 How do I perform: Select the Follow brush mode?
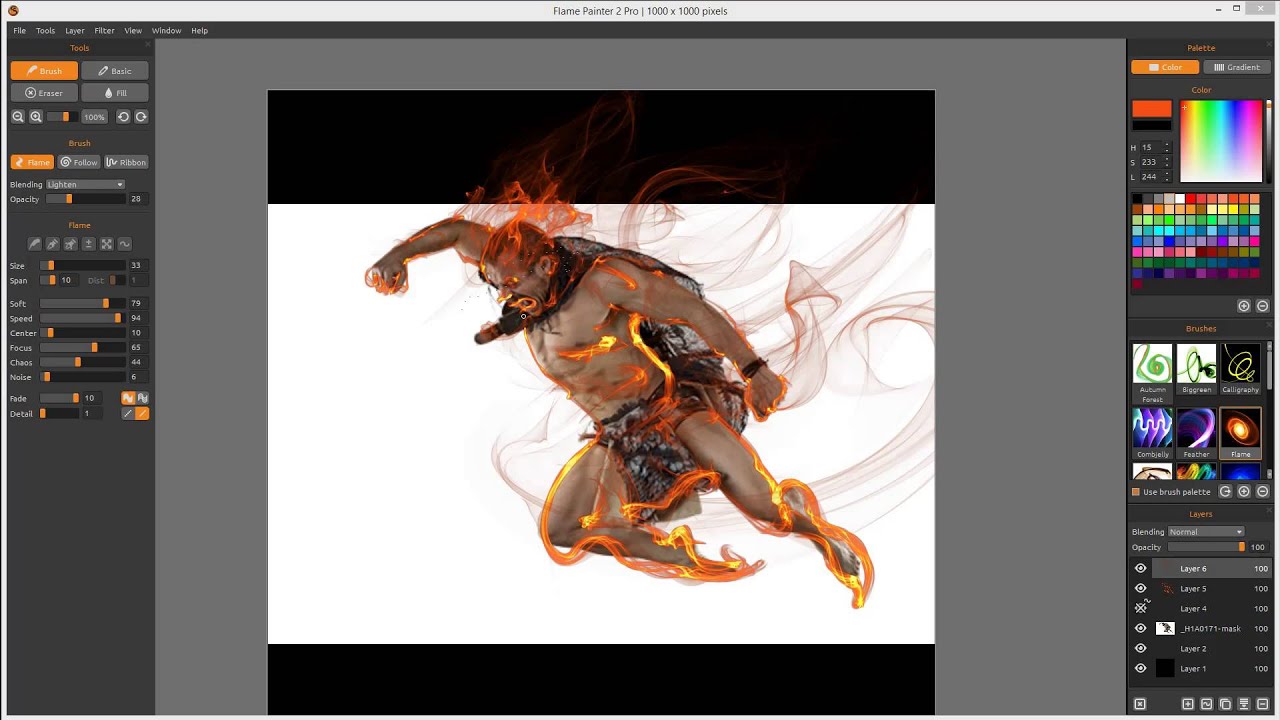(x=79, y=162)
